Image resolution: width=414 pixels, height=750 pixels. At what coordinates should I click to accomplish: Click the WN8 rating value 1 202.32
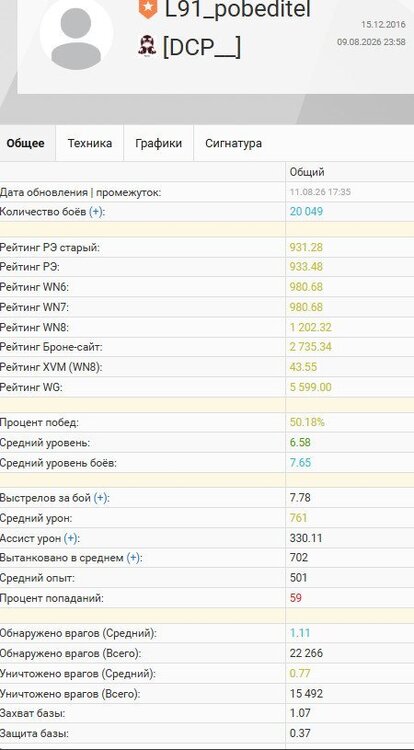[x=311, y=328]
